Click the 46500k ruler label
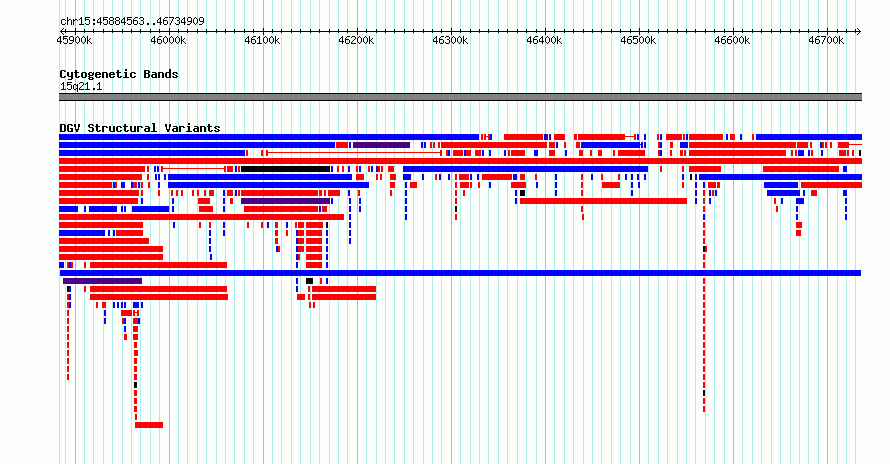The height and width of the screenshot is (464, 890). coord(638,40)
